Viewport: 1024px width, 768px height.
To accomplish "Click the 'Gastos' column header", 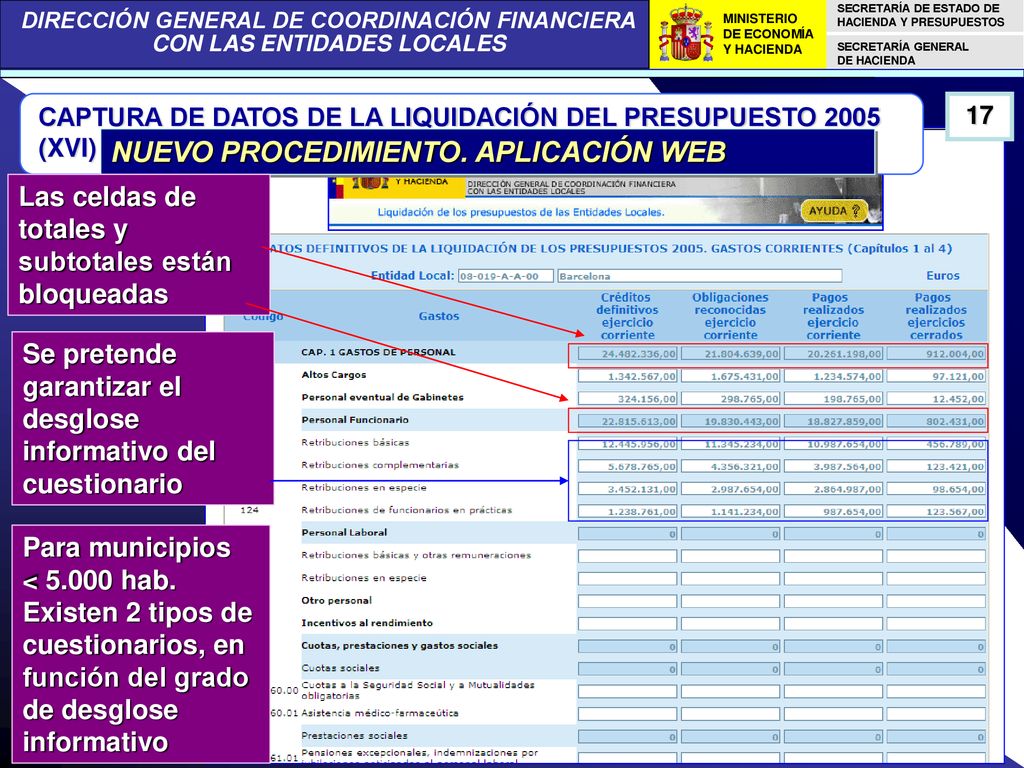I will [439, 316].
